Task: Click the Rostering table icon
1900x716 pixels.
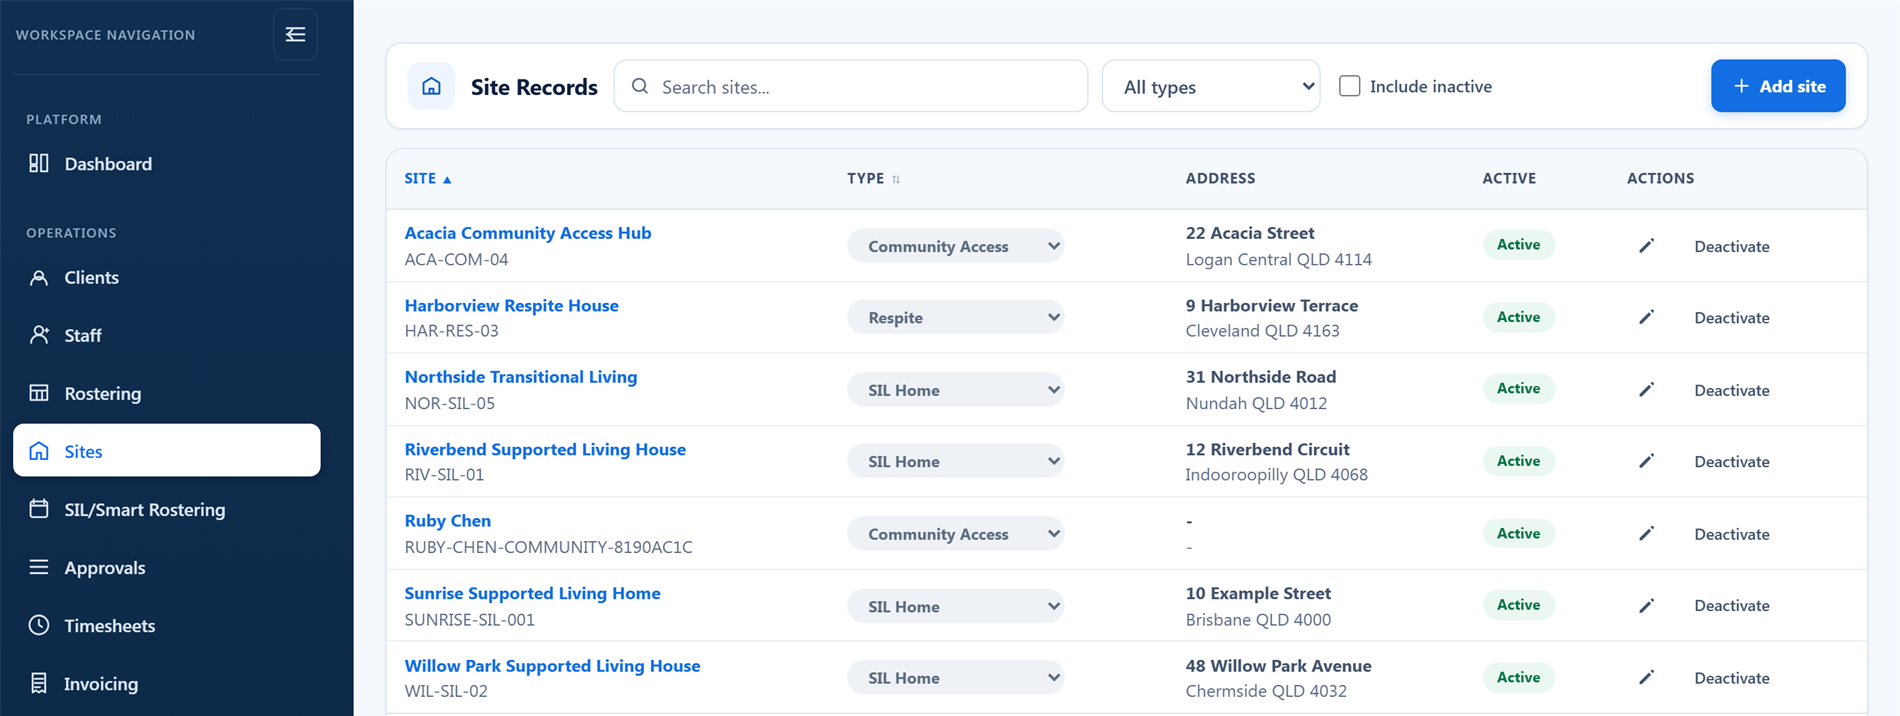Action: tap(39, 393)
